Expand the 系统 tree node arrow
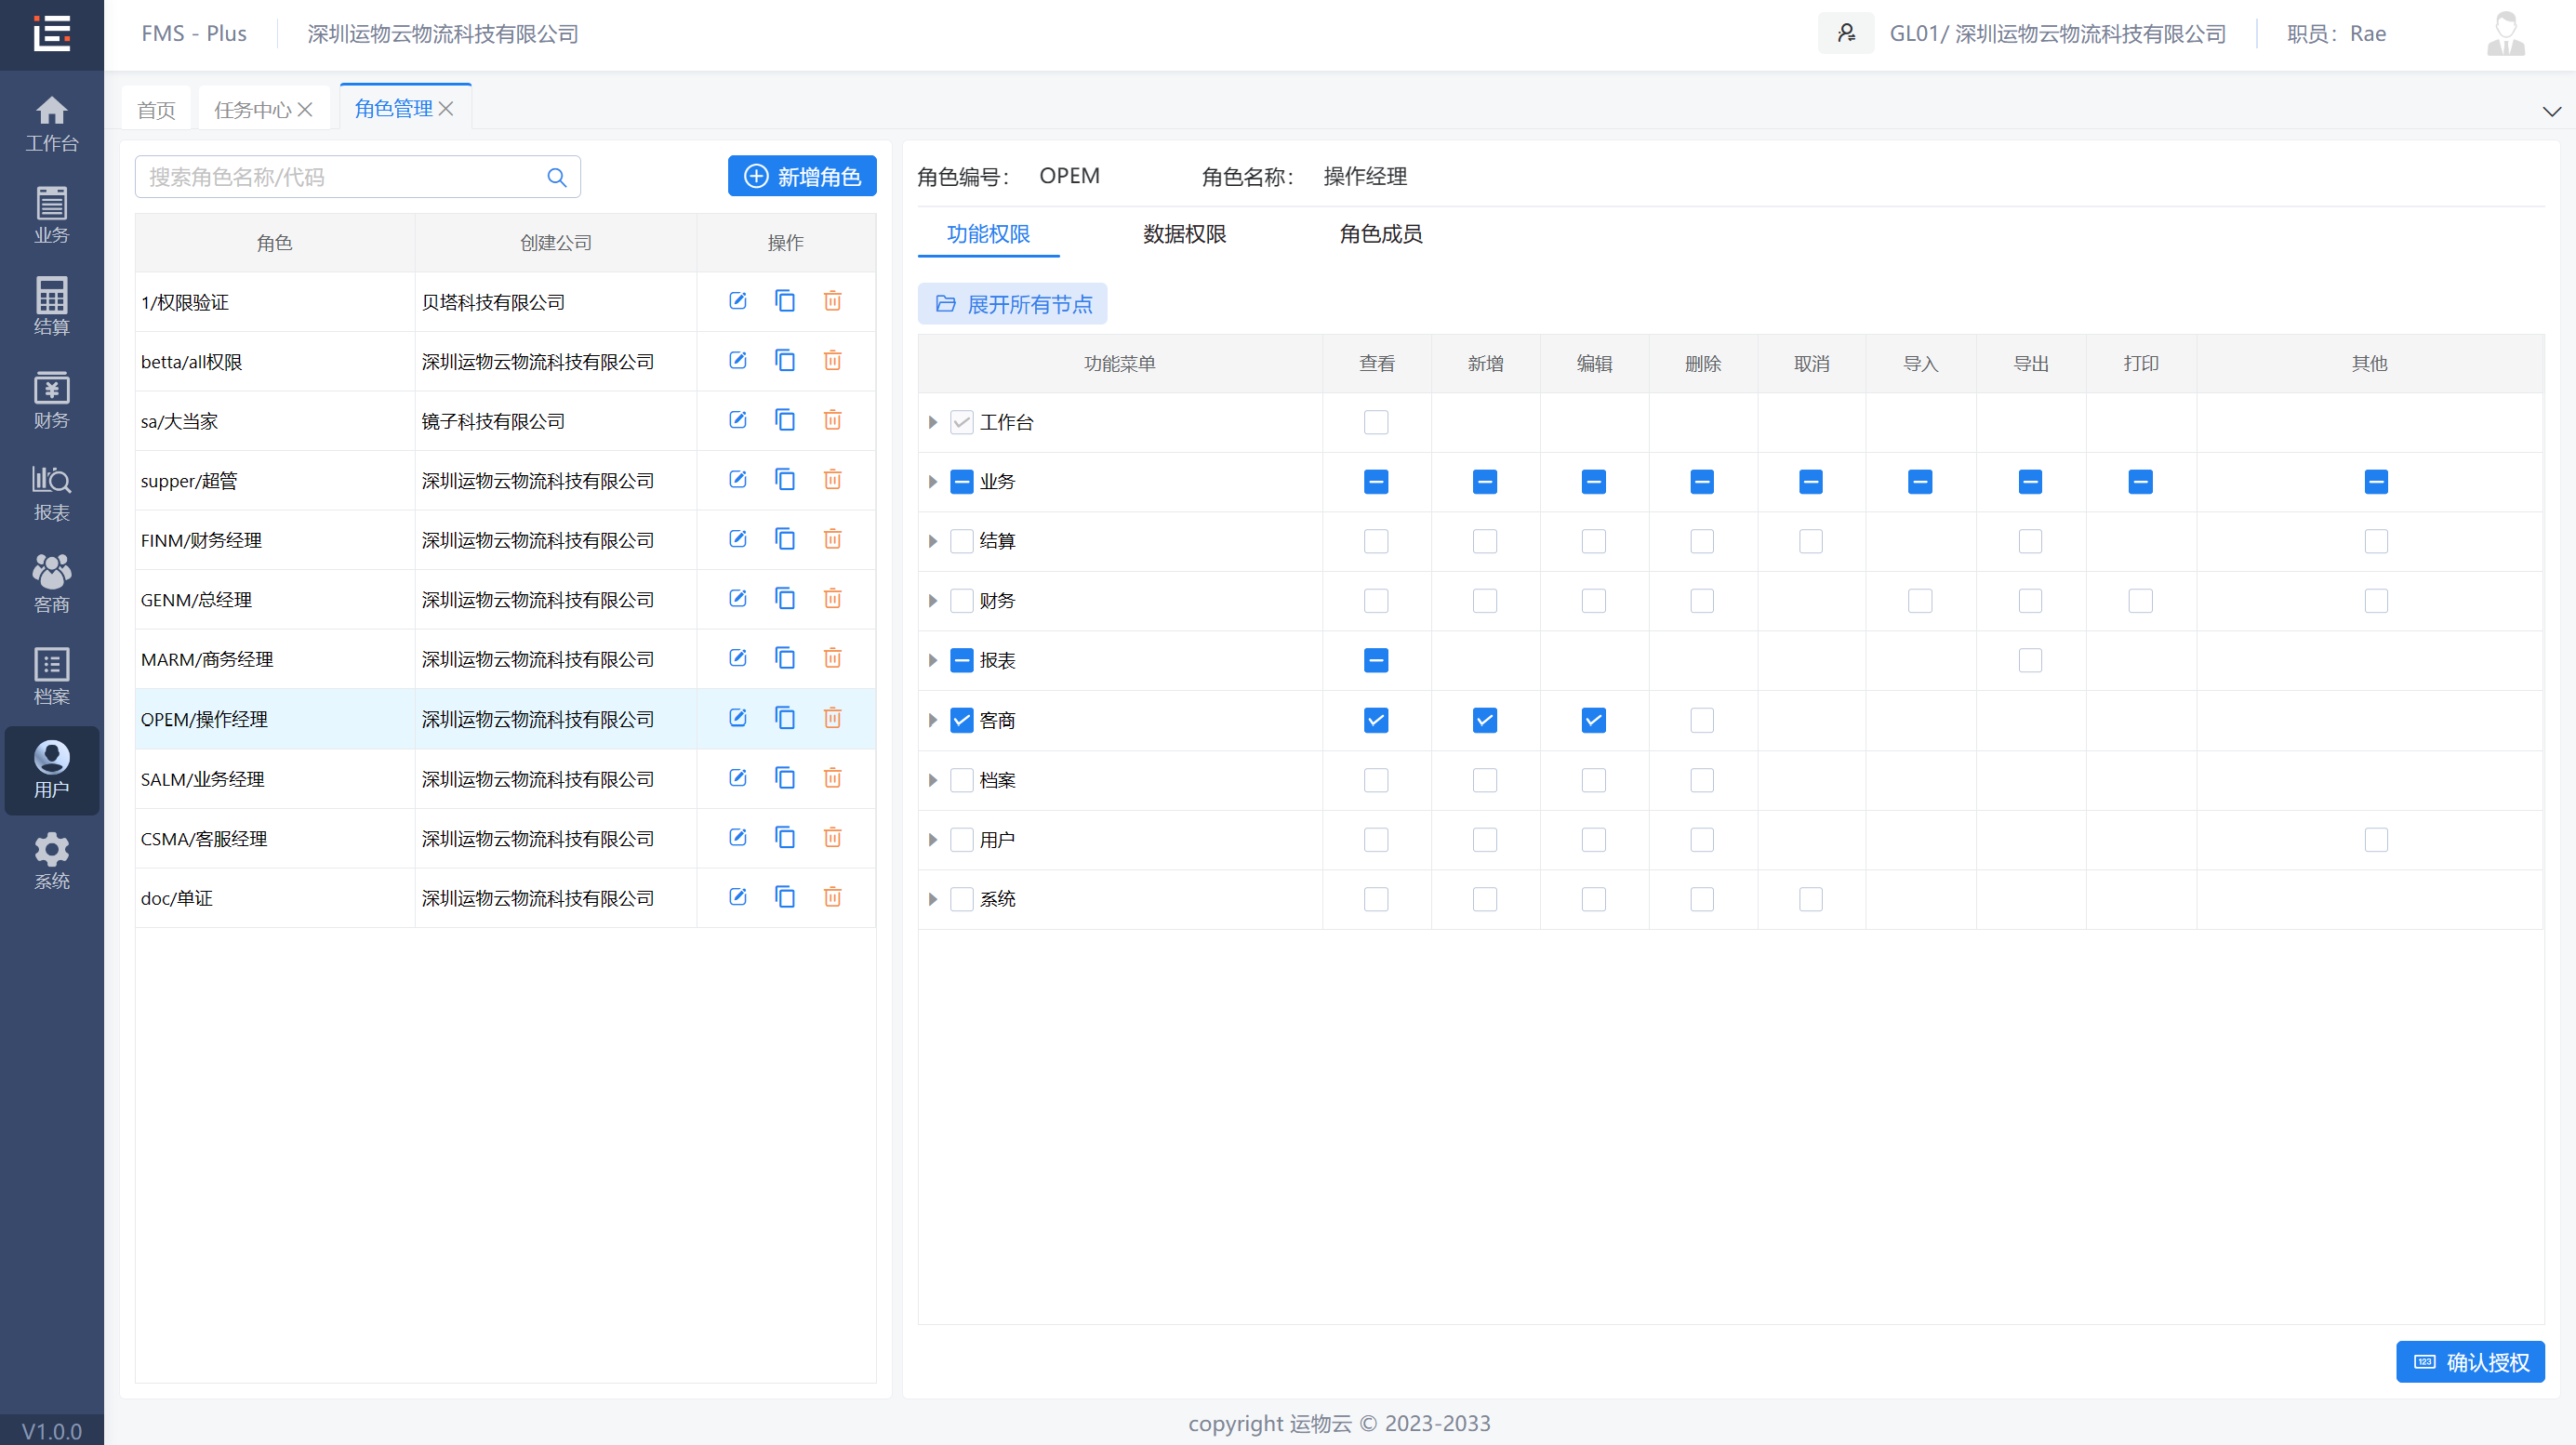Viewport: 2576px width, 1445px height. click(x=933, y=899)
